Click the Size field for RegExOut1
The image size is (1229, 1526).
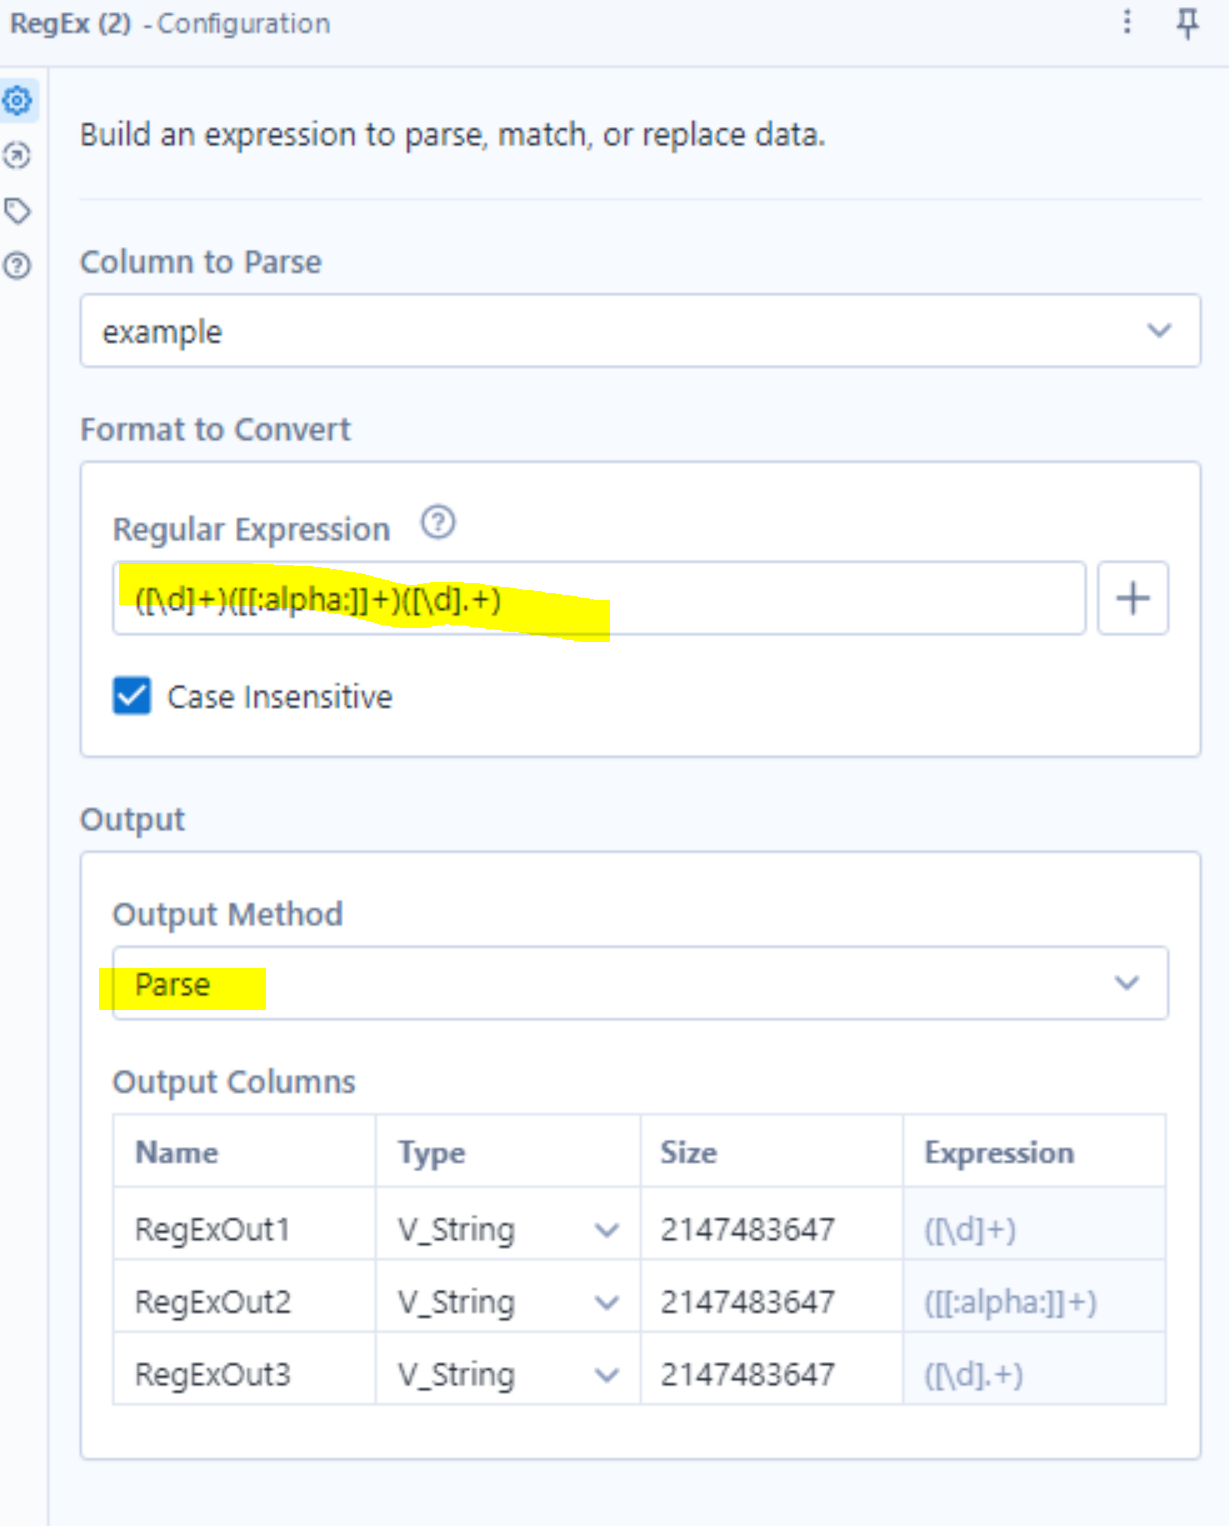point(770,1229)
